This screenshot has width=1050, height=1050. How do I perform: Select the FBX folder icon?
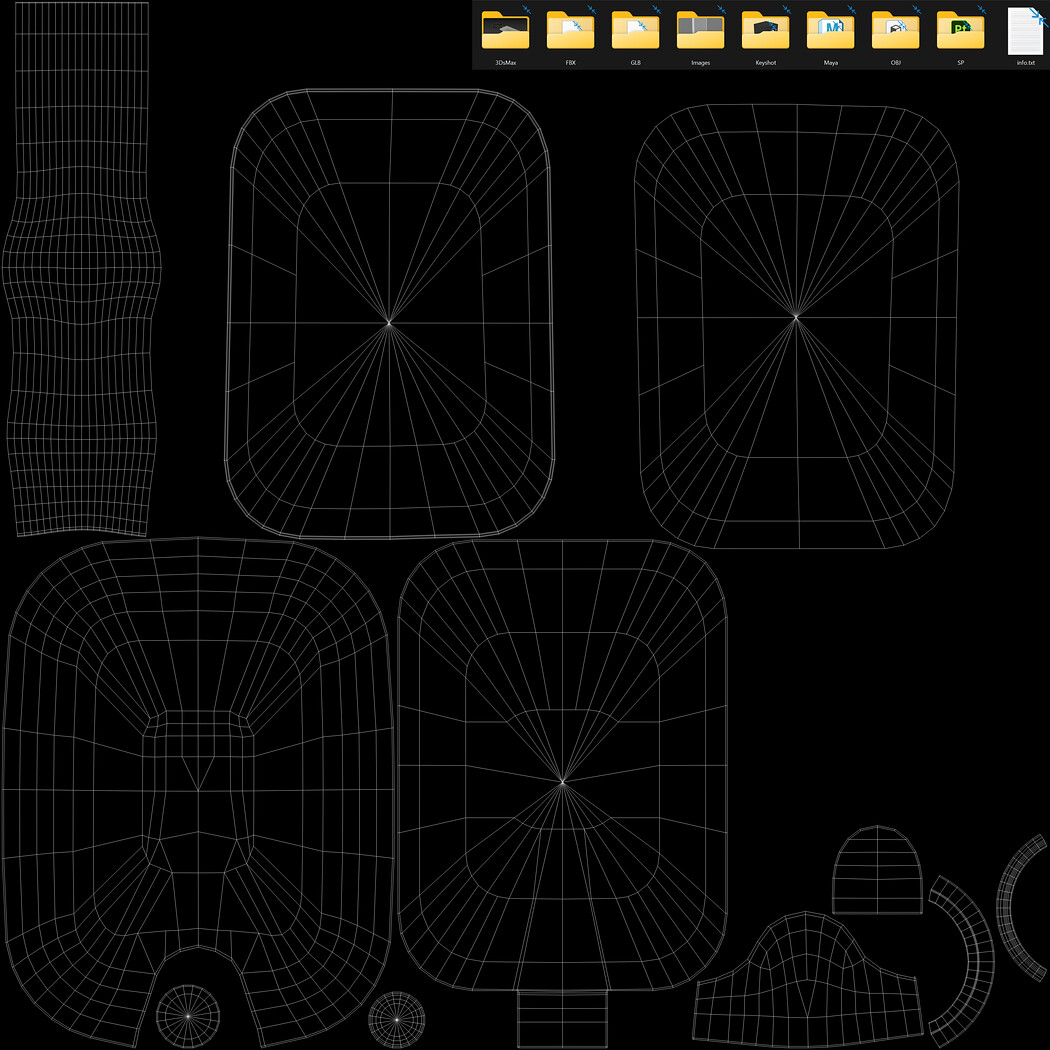point(571,29)
